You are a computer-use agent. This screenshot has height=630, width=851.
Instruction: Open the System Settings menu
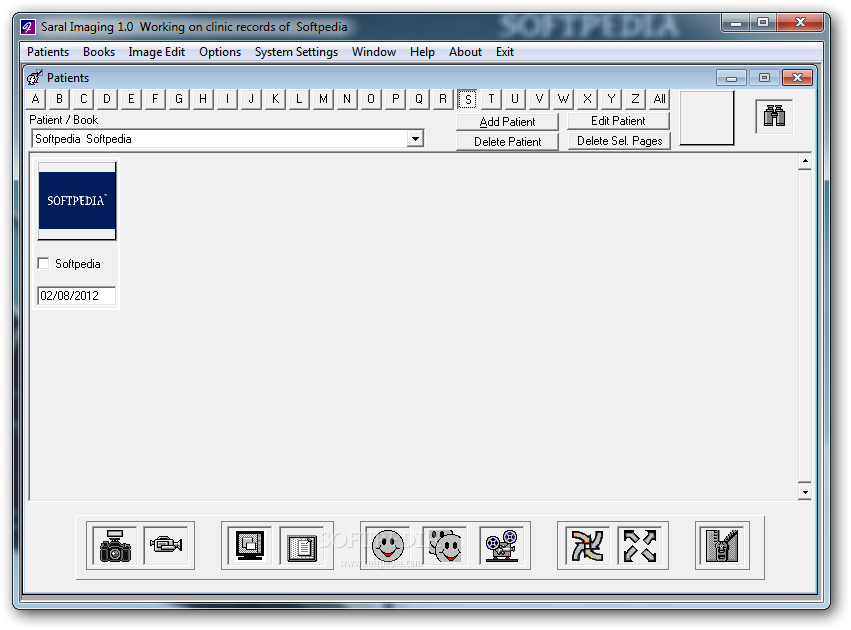click(x=296, y=52)
